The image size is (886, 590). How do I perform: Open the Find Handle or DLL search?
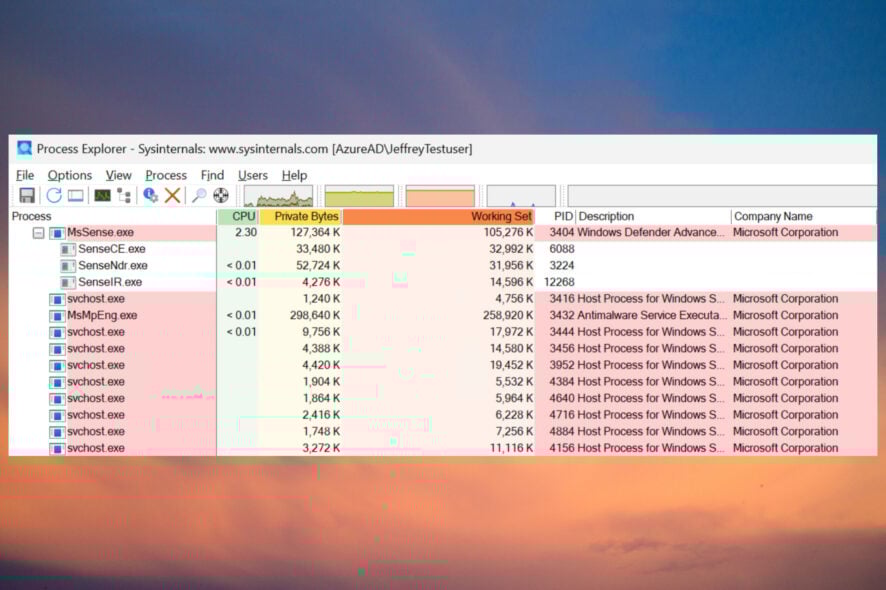(x=197, y=196)
